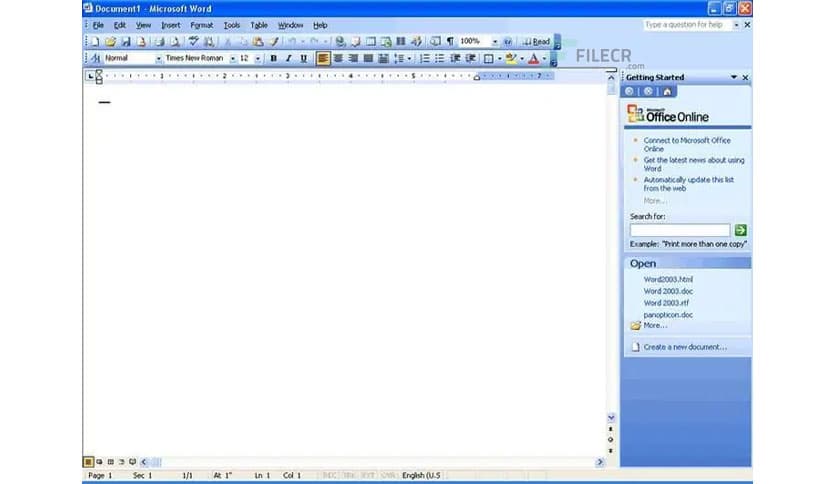Click Automatically update this list link
The height and width of the screenshot is (484, 836).
click(x=688, y=184)
